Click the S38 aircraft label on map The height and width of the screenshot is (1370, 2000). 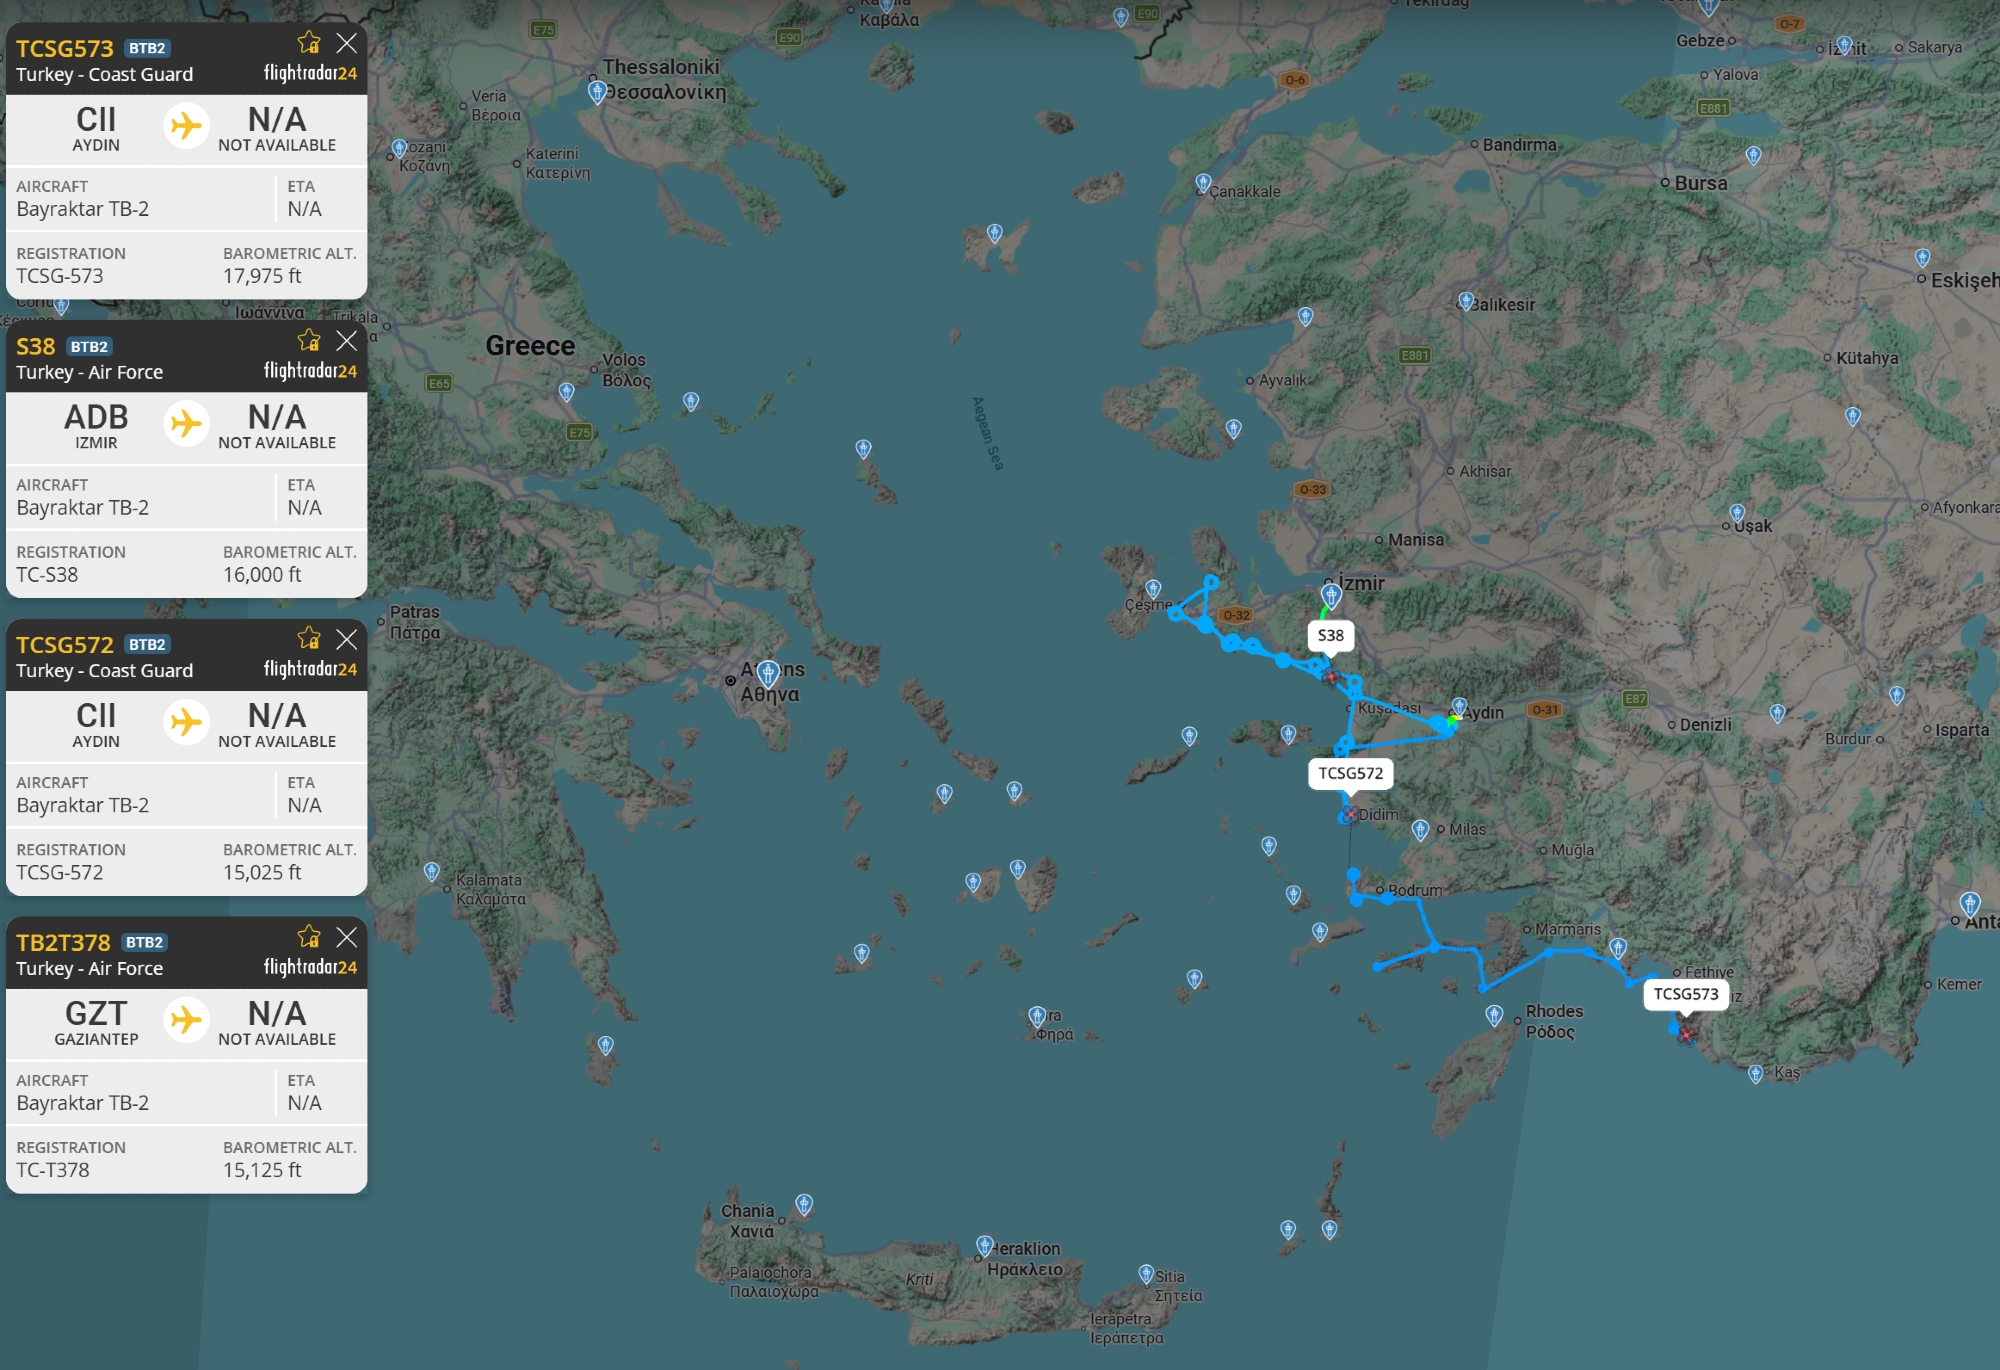(1330, 635)
